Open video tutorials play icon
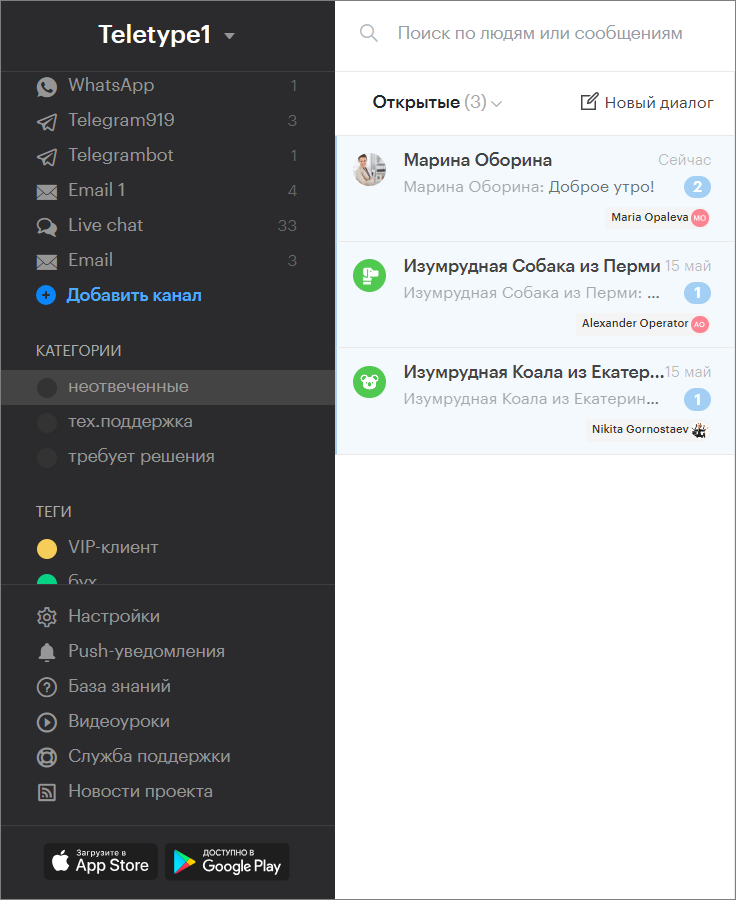Image resolution: width=736 pixels, height=900 pixels. click(47, 722)
